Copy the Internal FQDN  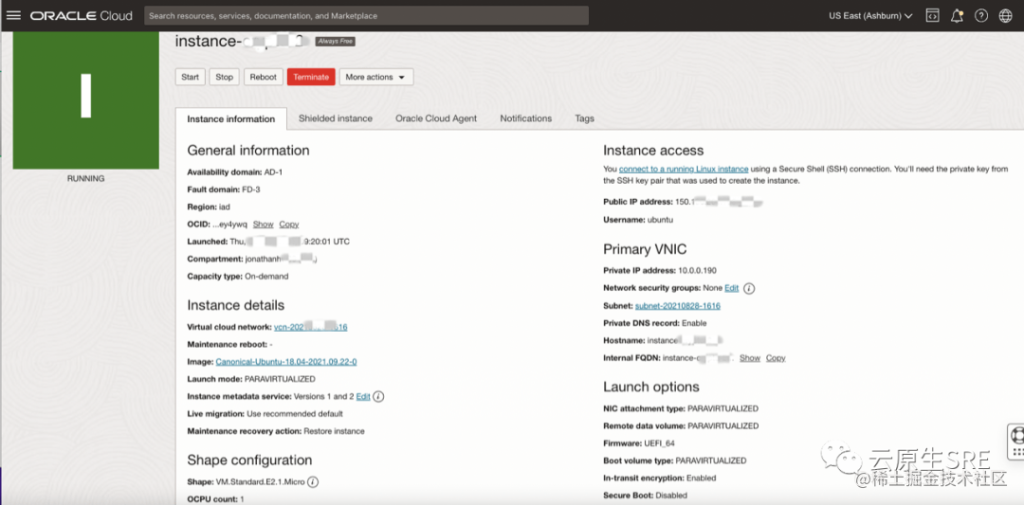pos(776,358)
